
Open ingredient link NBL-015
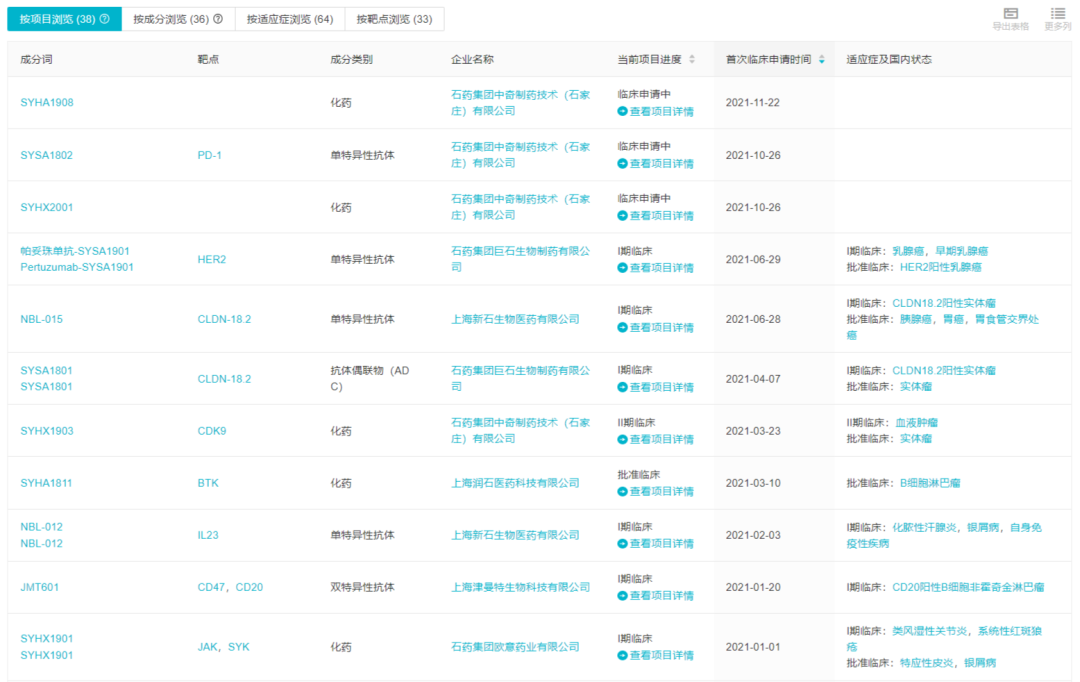coord(41,320)
